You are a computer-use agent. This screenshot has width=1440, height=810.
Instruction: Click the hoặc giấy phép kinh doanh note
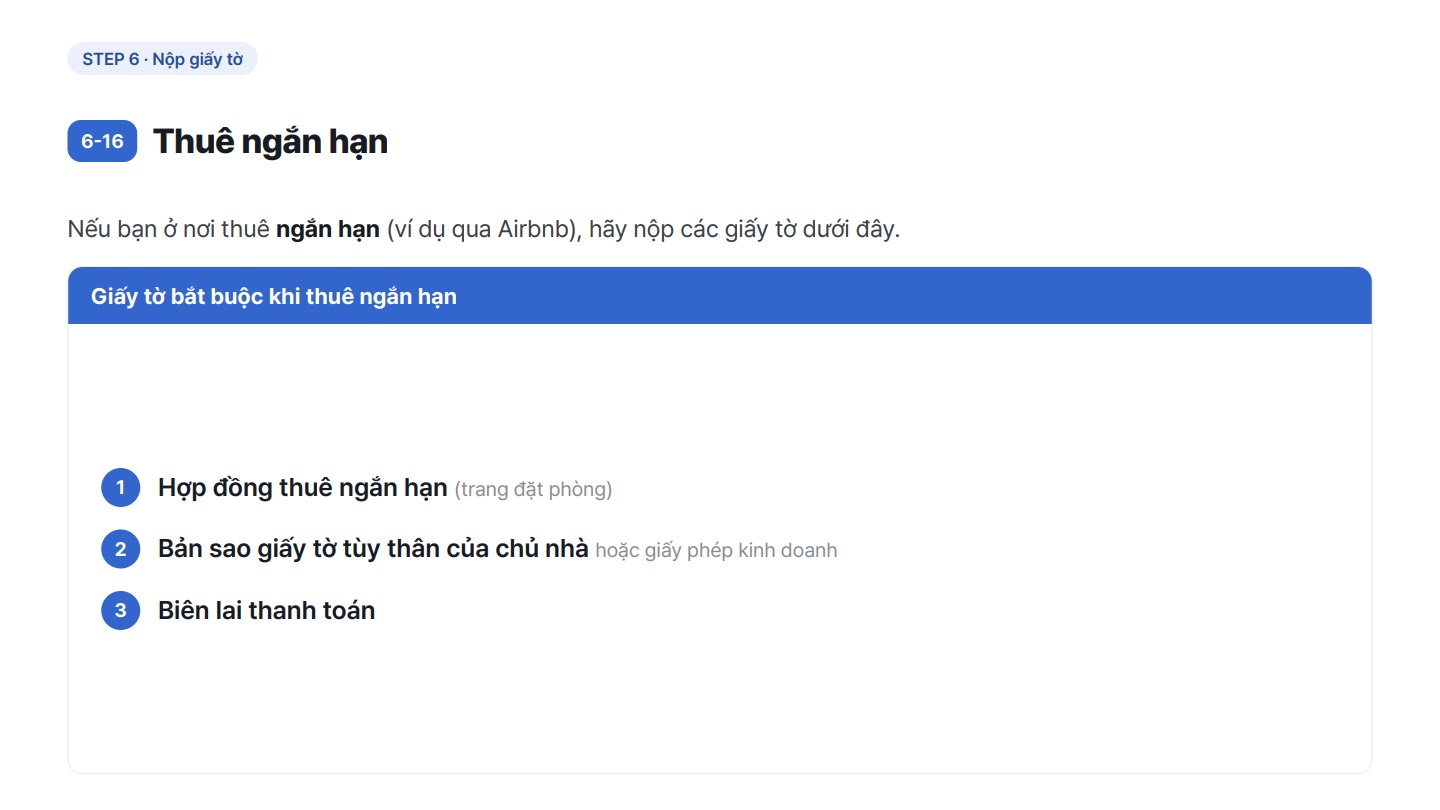point(716,551)
